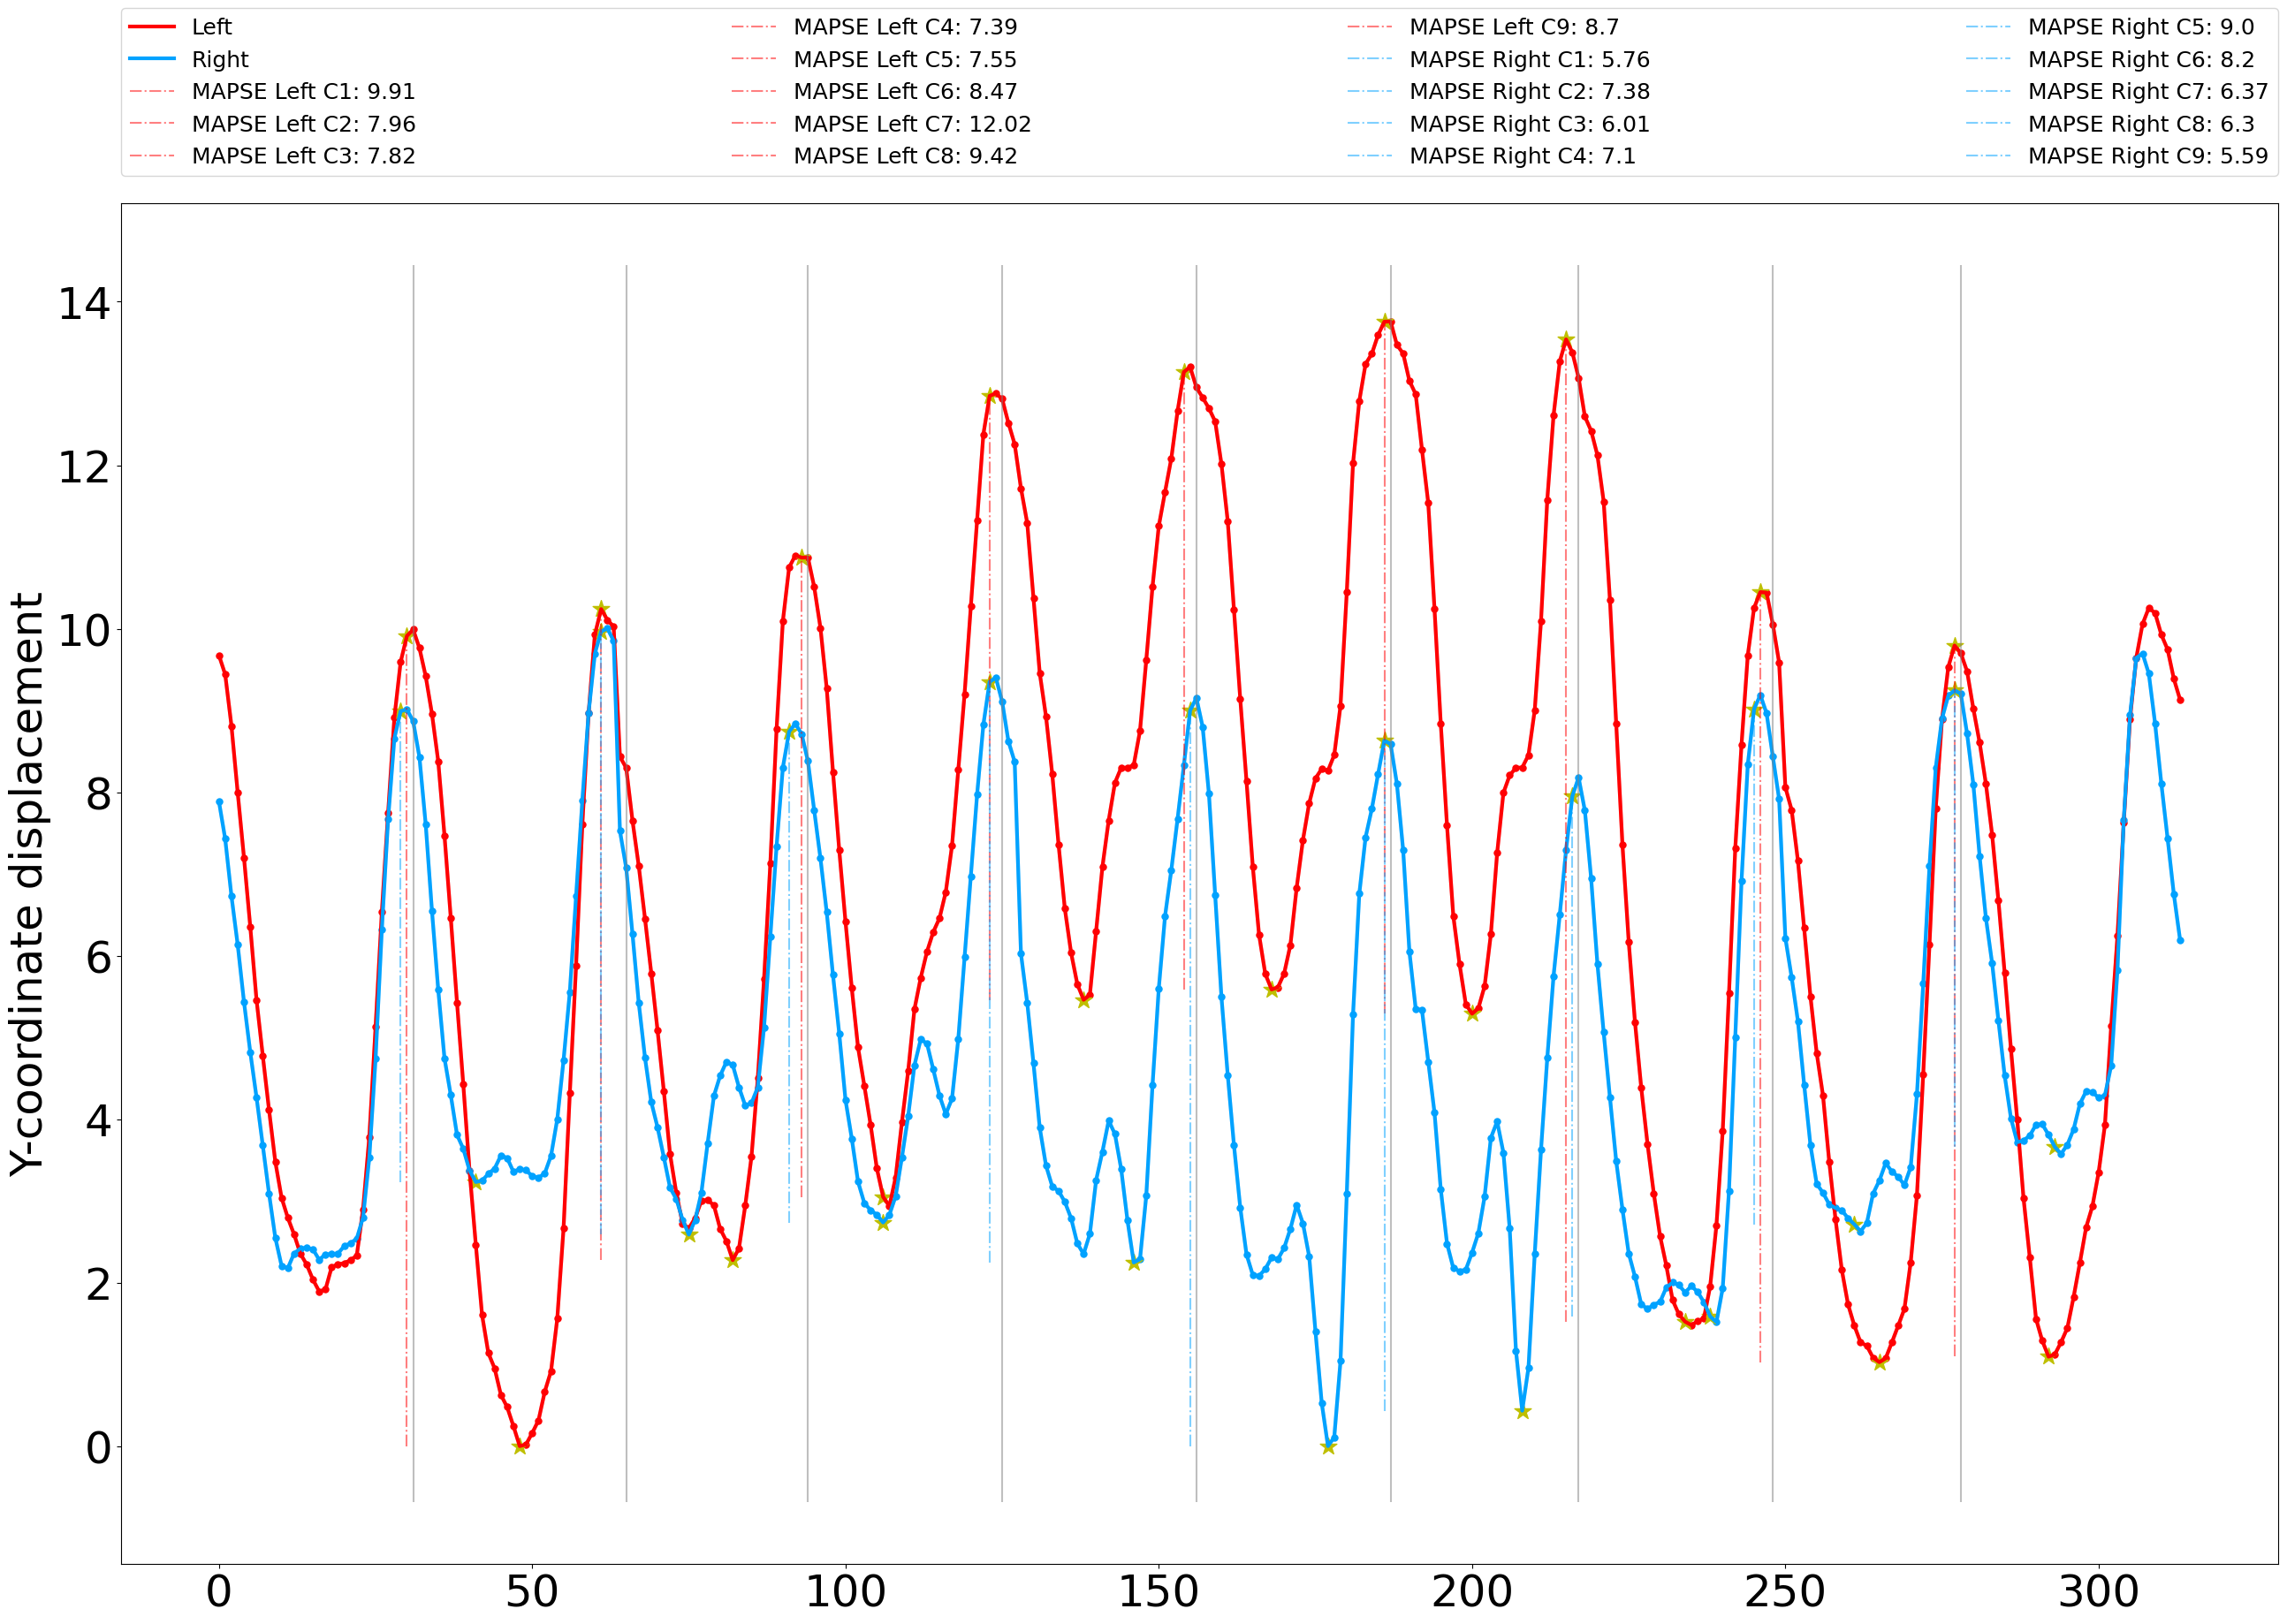This screenshot has height=1624, width=2287.
Task: Choose legend entry 'MAPSE Right C3: 6.01'
Action: point(1529,124)
